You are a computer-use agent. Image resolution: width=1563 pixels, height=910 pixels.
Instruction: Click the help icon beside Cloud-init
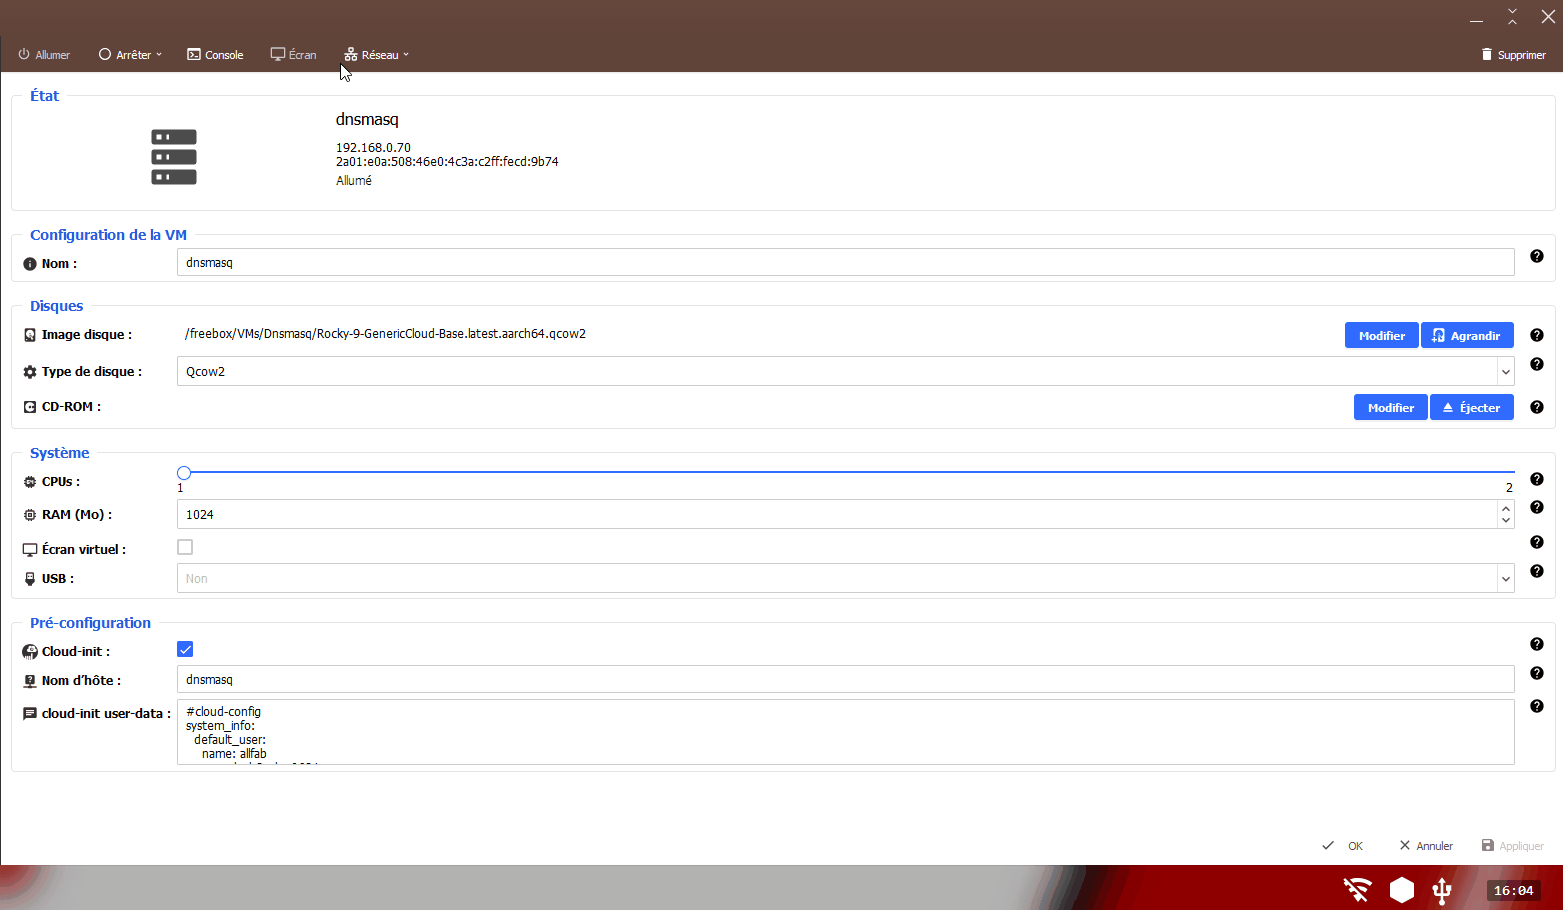click(1537, 644)
